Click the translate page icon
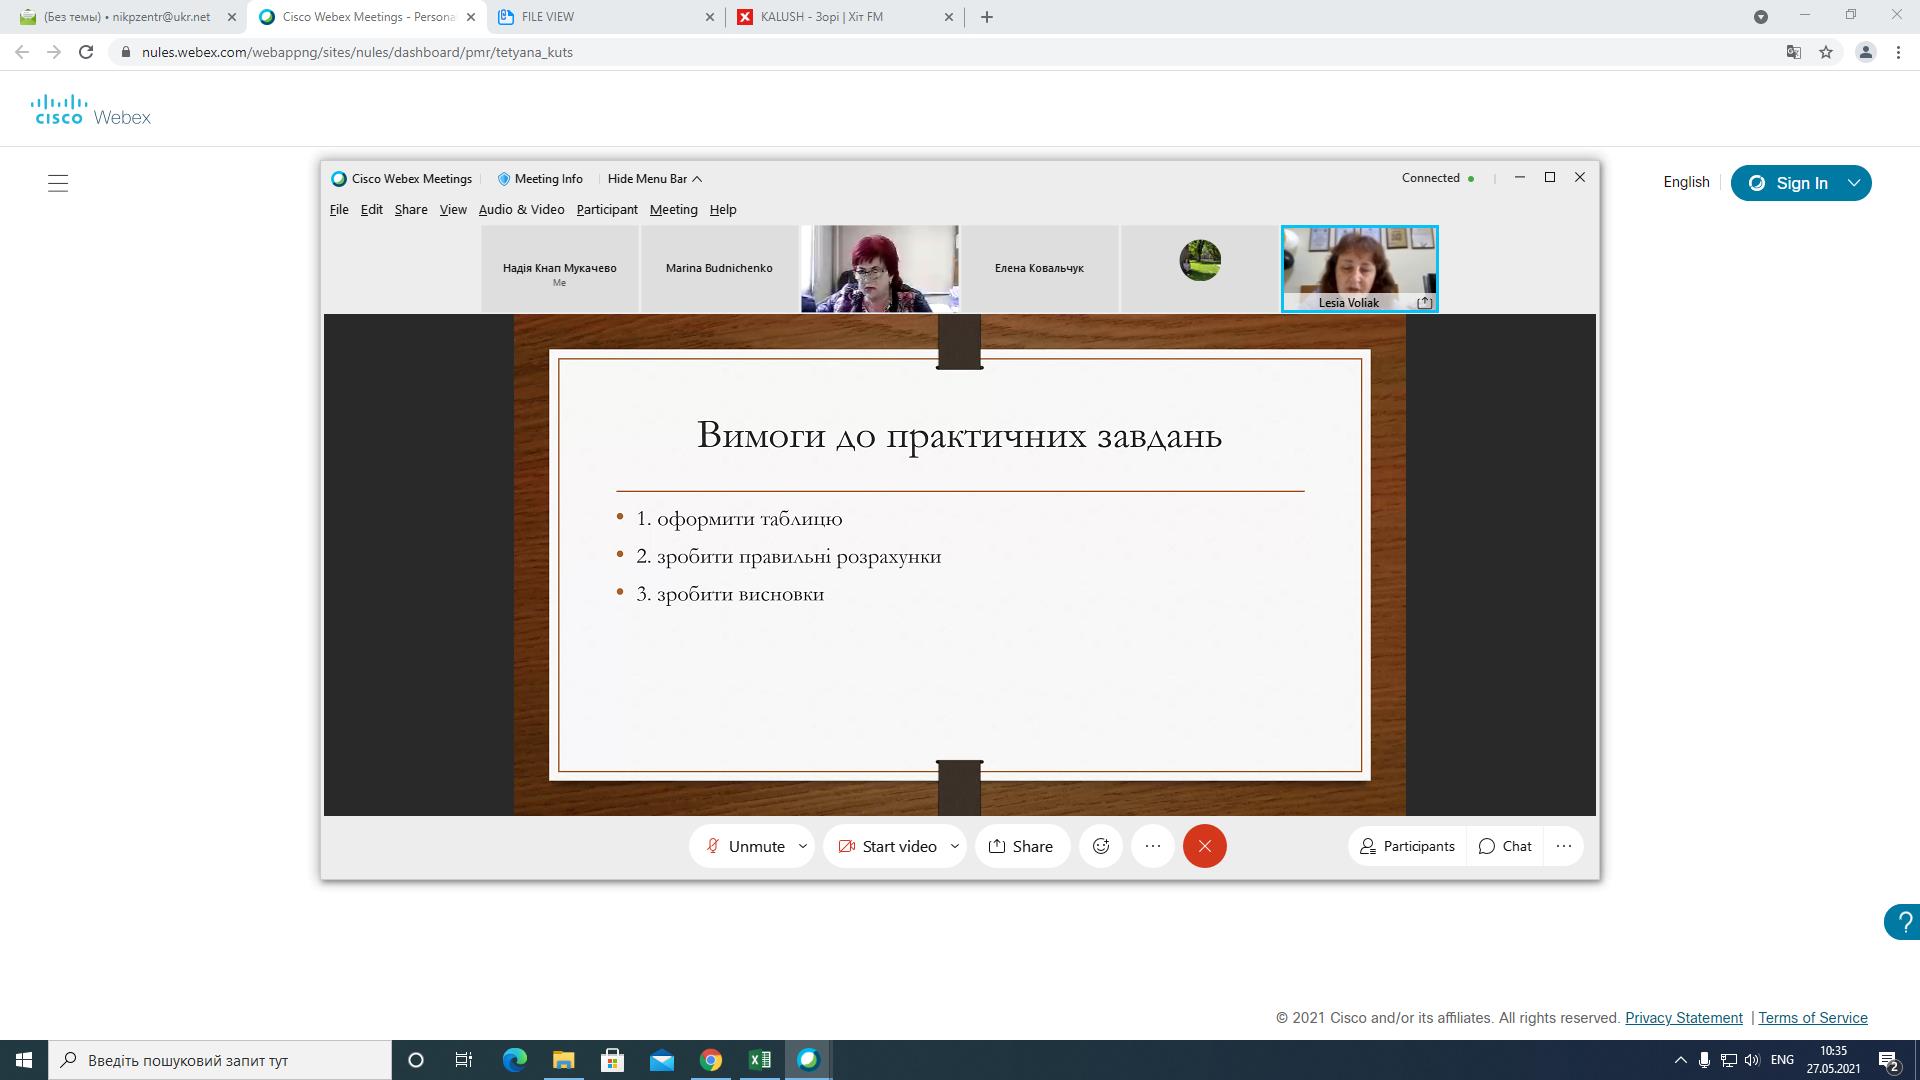The height and width of the screenshot is (1080, 1920). (x=1794, y=52)
